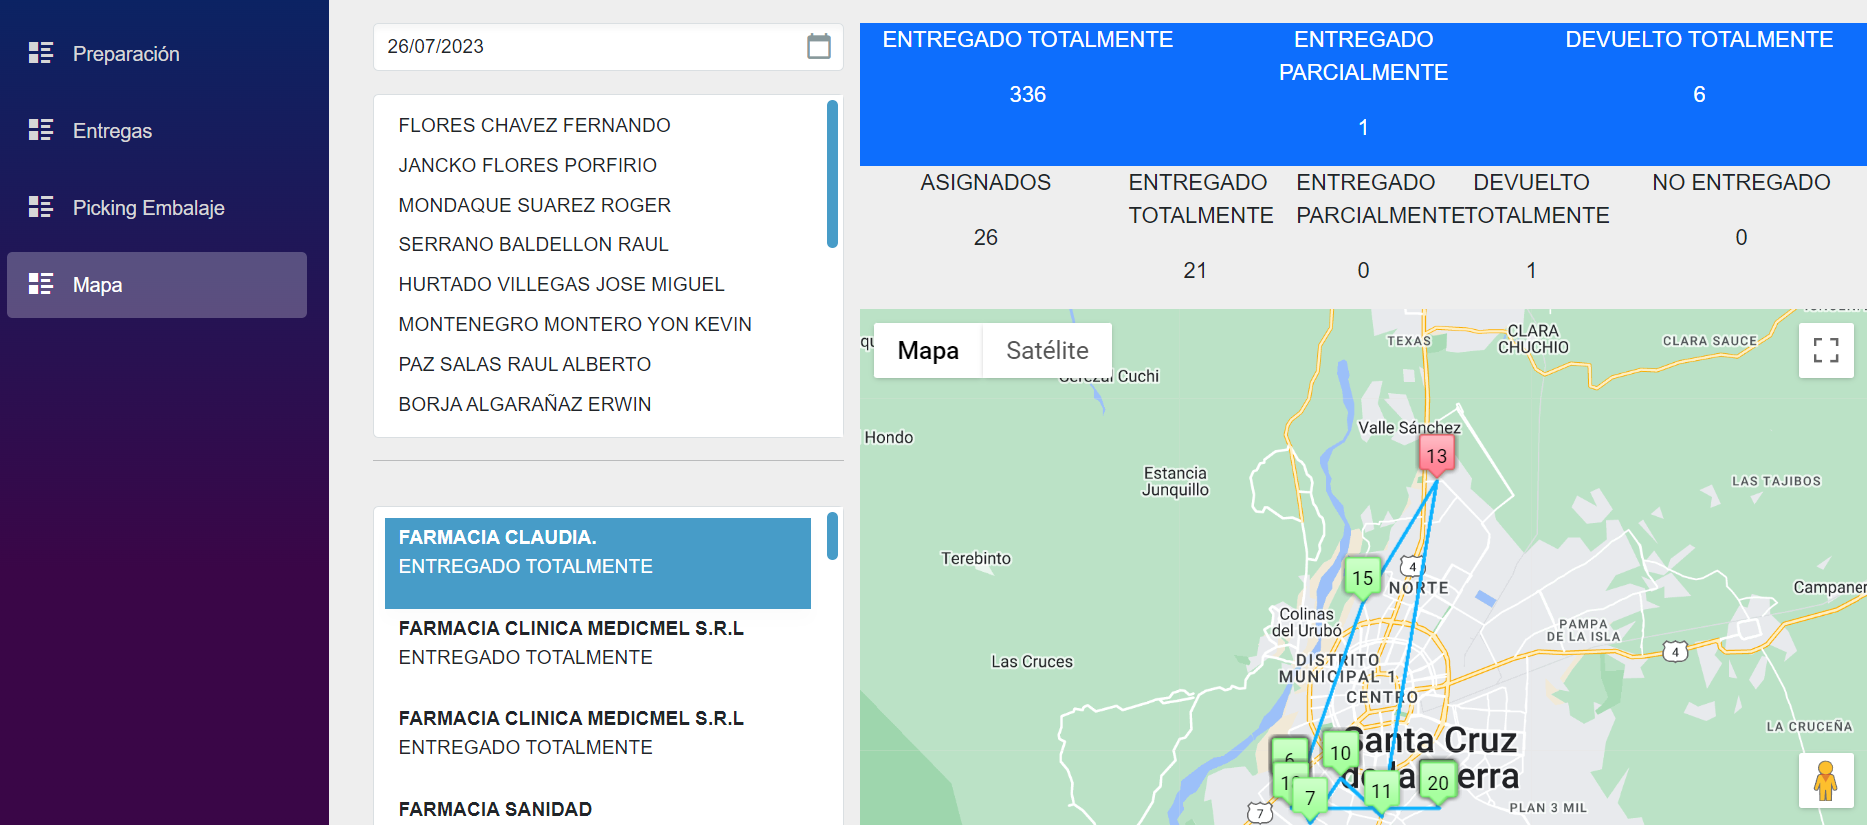
Task: Click the green map marker 10
Action: pos(1340,753)
